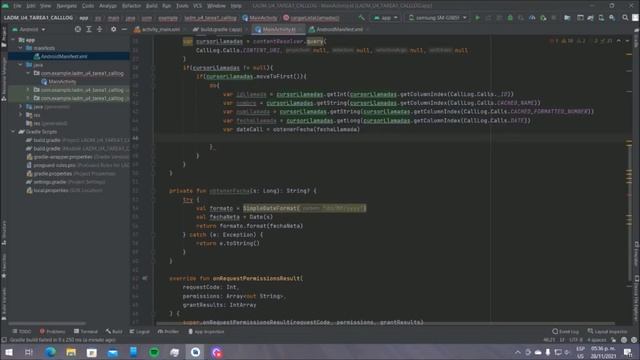Open the File menu
Viewport: 640px width, 360px height.
click(x=17, y=6)
